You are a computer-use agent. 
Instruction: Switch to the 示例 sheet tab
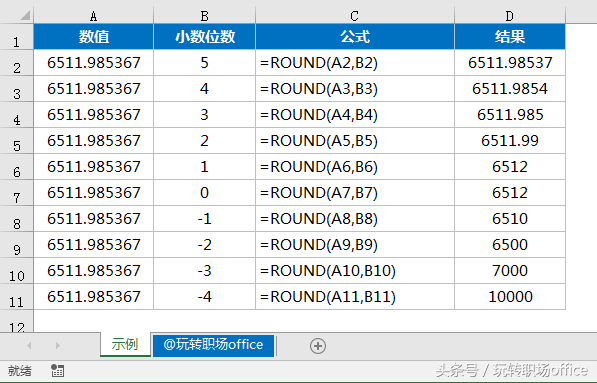[125, 345]
